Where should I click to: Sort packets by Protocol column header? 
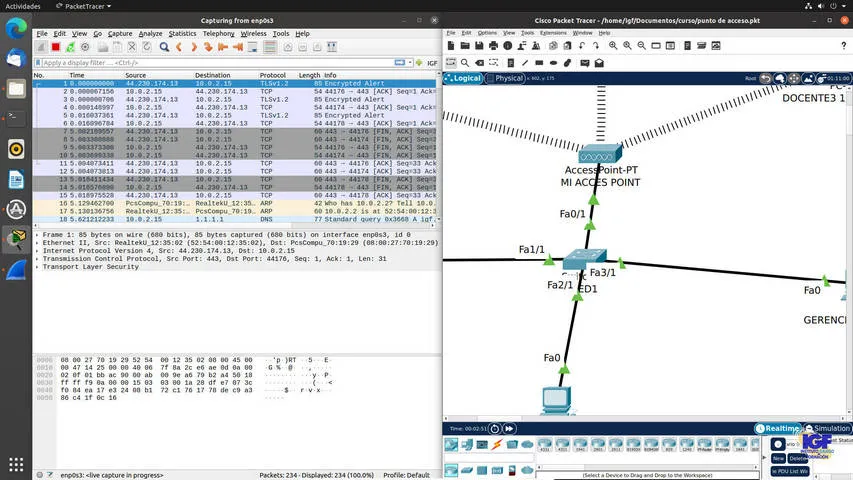pos(273,75)
